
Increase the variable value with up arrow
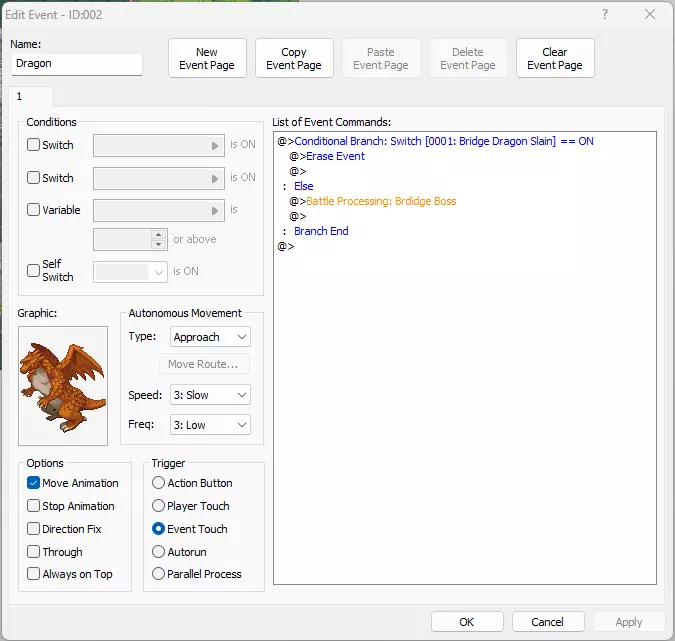pos(158,235)
